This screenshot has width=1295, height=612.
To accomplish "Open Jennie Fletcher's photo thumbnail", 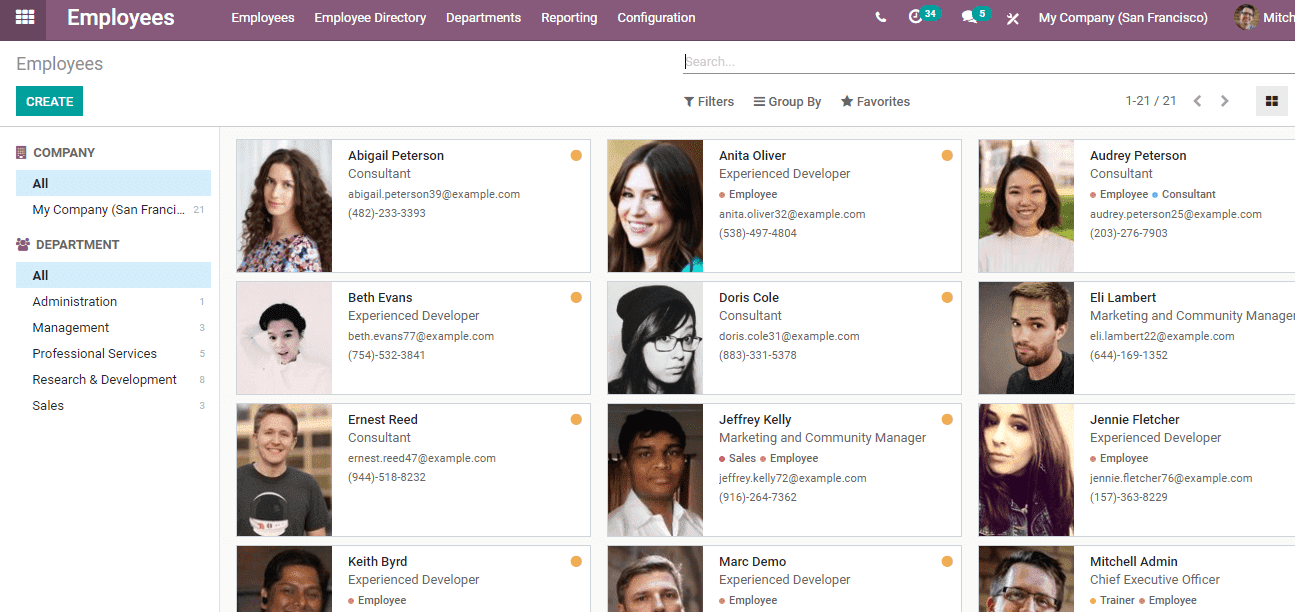I will pyautogui.click(x=1026, y=470).
